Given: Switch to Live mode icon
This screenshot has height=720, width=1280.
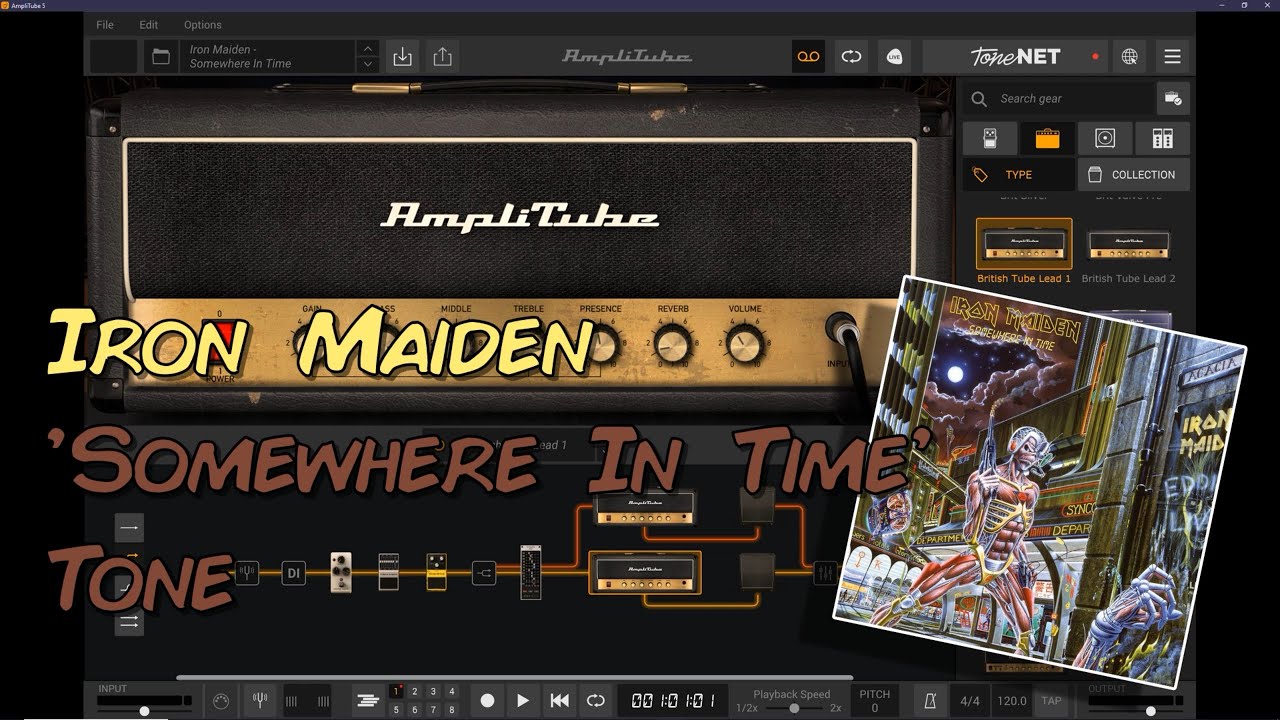Looking at the screenshot, I should pyautogui.click(x=894, y=56).
